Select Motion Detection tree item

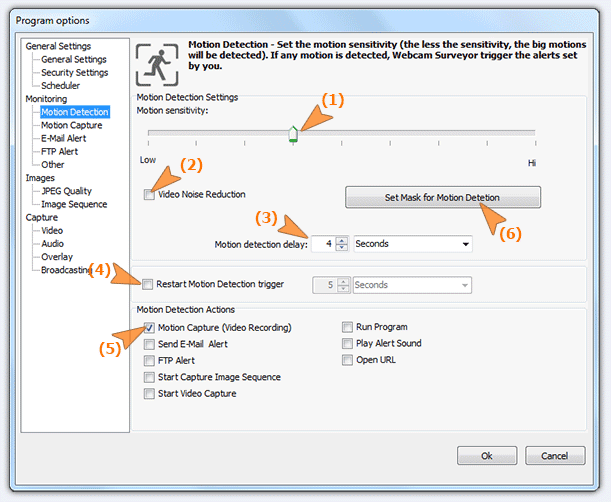[x=75, y=112]
